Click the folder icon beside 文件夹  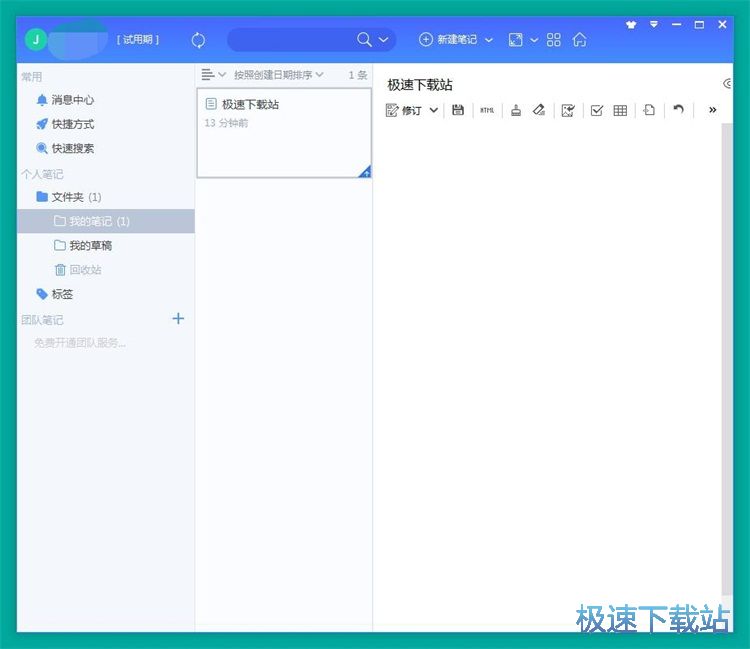pyautogui.click(x=42, y=197)
